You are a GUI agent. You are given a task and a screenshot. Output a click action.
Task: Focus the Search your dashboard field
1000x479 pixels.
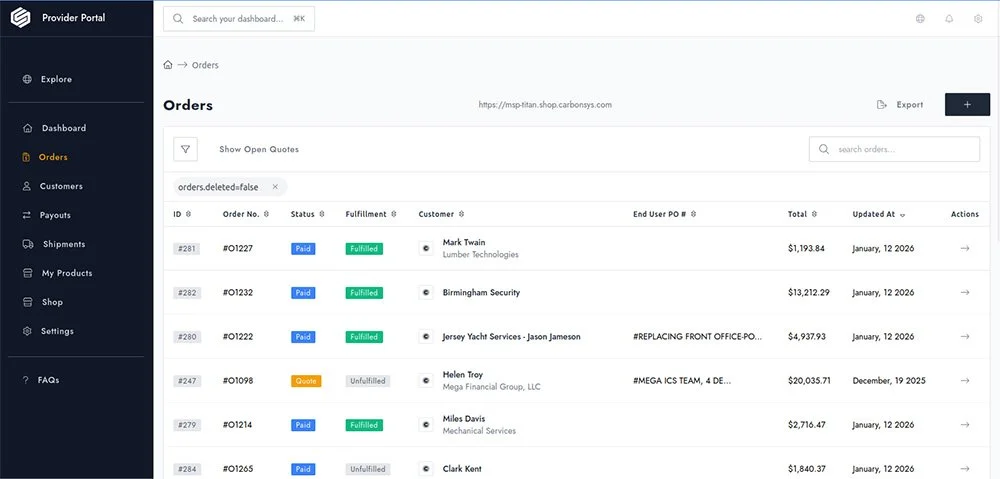pos(239,18)
